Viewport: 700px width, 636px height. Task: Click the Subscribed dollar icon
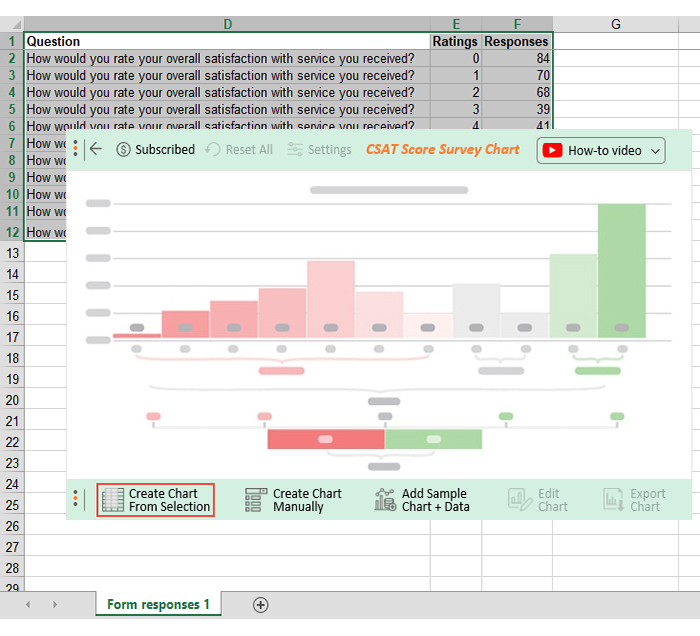pyautogui.click(x=123, y=150)
